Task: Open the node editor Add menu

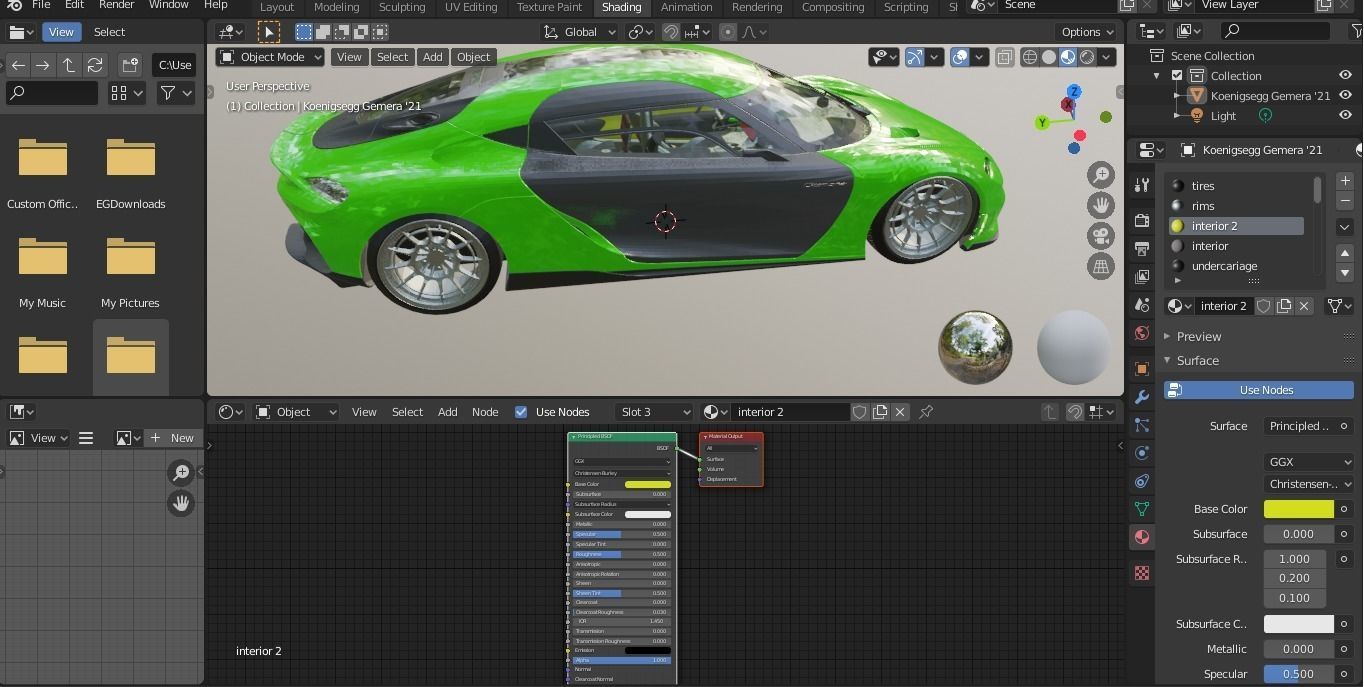Action: tap(447, 412)
